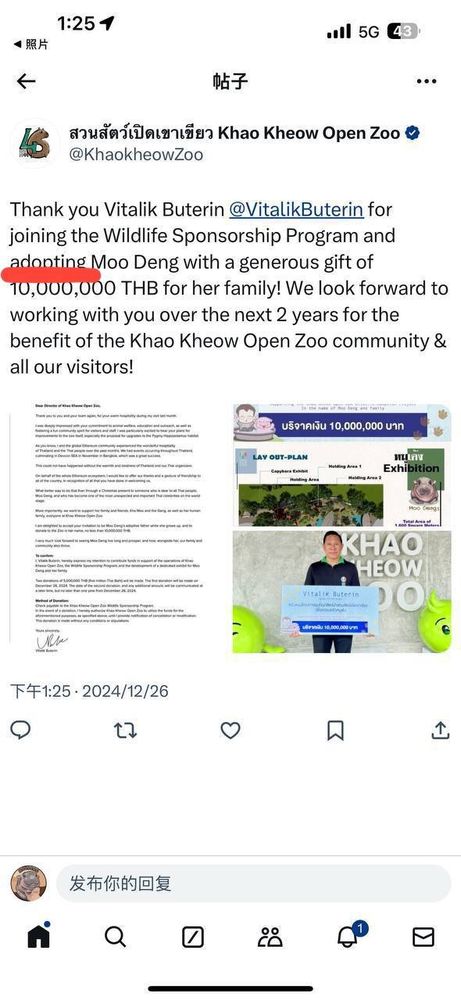Viewport: 461px width, 1000px height.
Task: Like the post with heart icon
Action: (x=230, y=730)
